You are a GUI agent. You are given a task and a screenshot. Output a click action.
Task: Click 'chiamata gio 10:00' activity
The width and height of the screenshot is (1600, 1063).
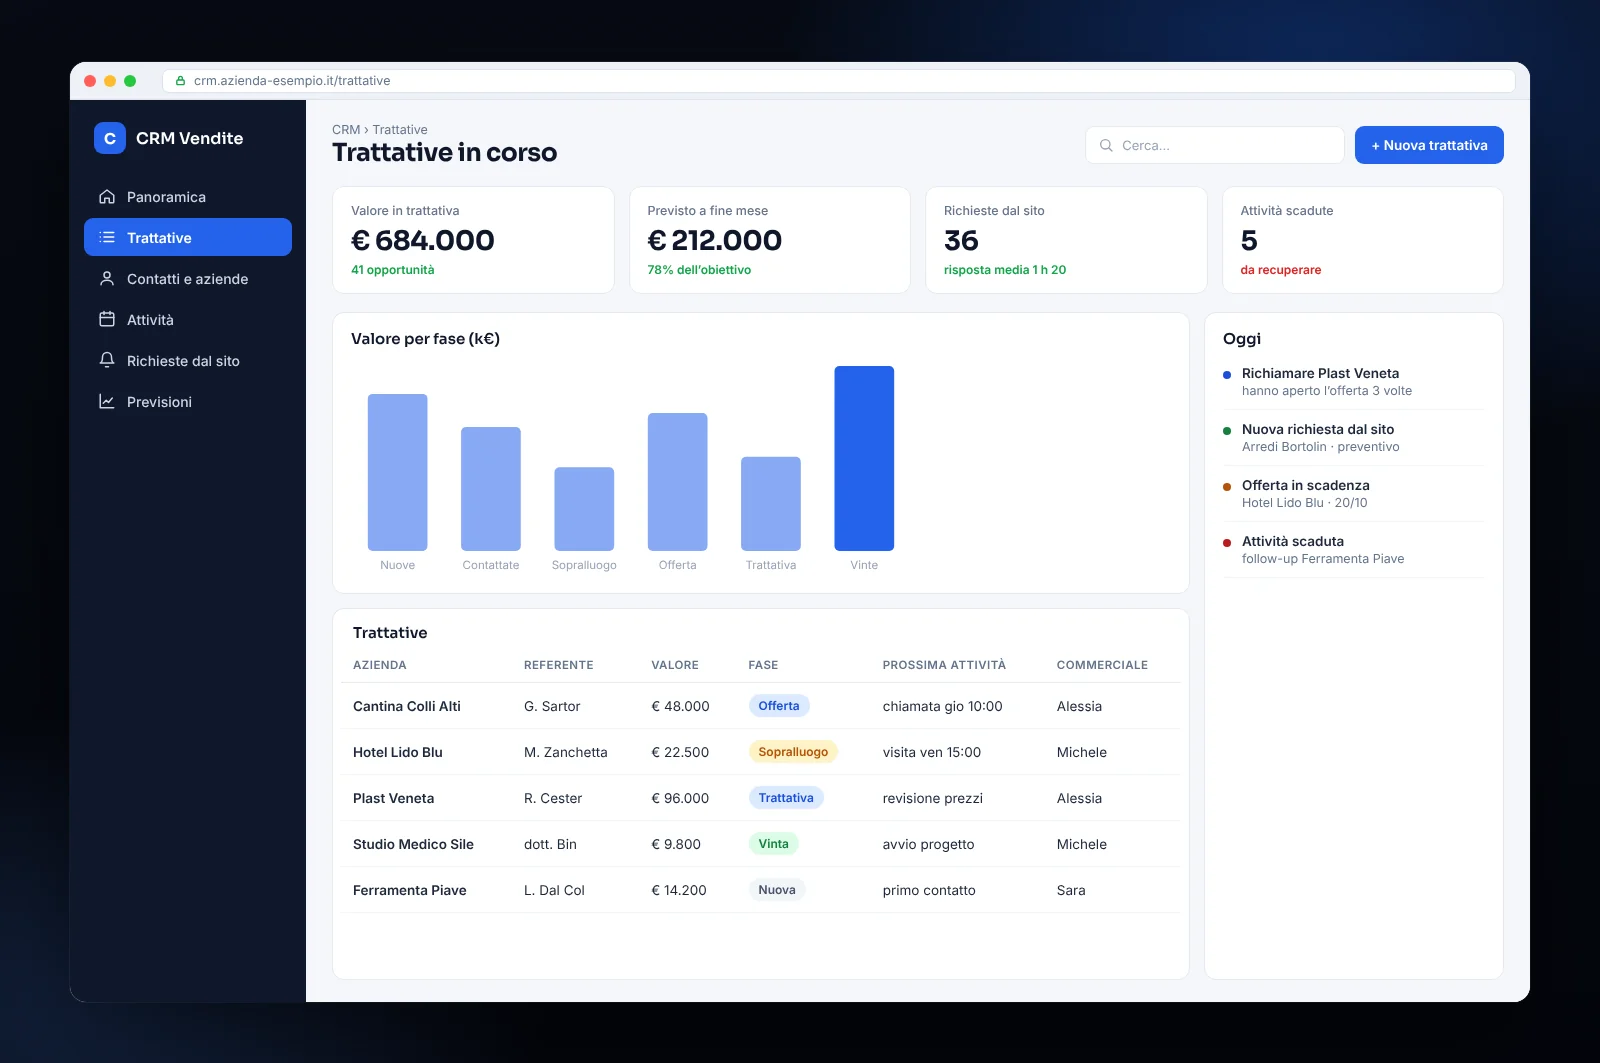943,706
